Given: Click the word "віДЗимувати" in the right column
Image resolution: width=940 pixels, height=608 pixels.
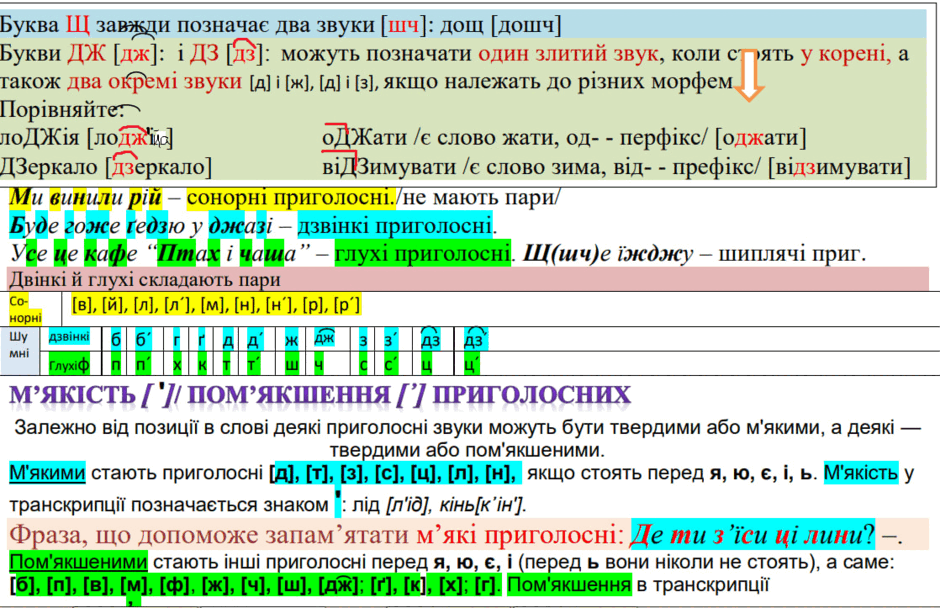Looking at the screenshot, I should click(x=388, y=166).
